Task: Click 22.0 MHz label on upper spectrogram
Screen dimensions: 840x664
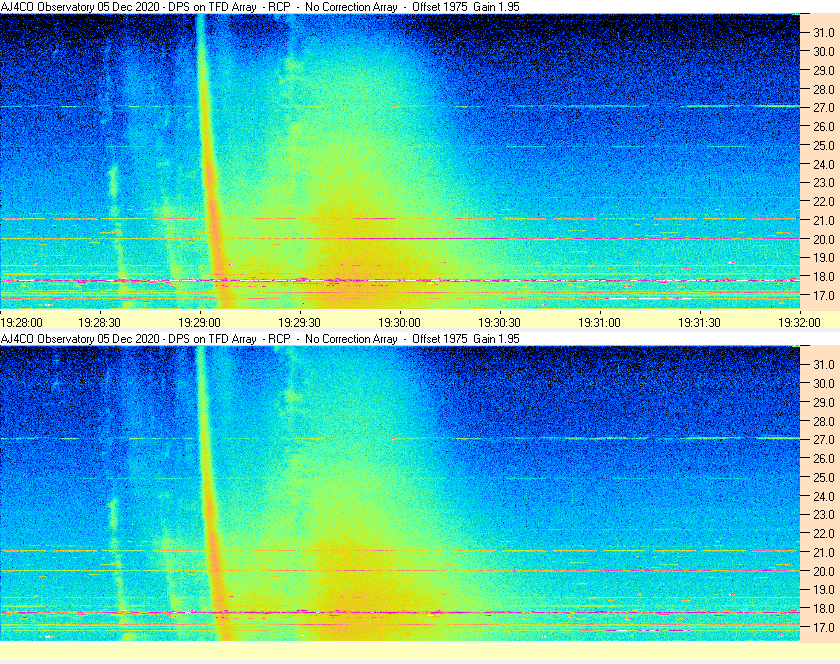Action: point(824,202)
